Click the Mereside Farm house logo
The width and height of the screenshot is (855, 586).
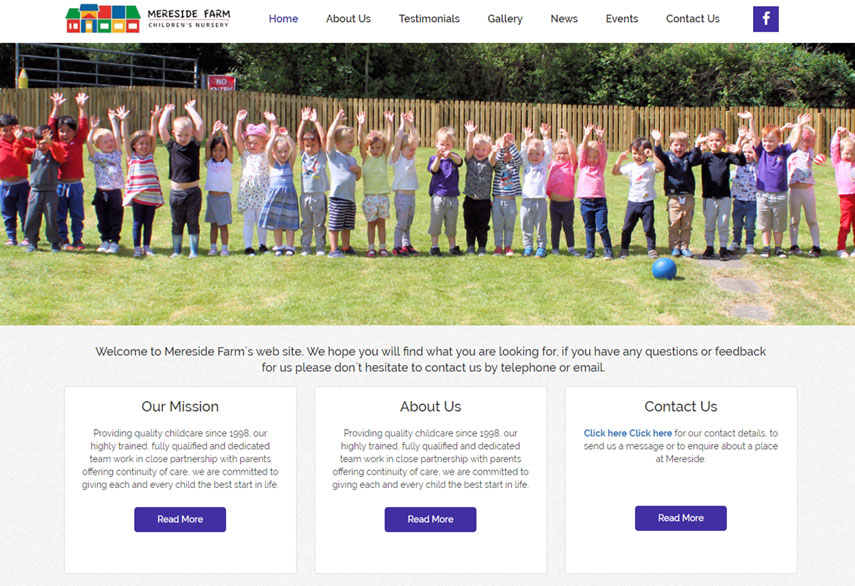click(x=103, y=19)
